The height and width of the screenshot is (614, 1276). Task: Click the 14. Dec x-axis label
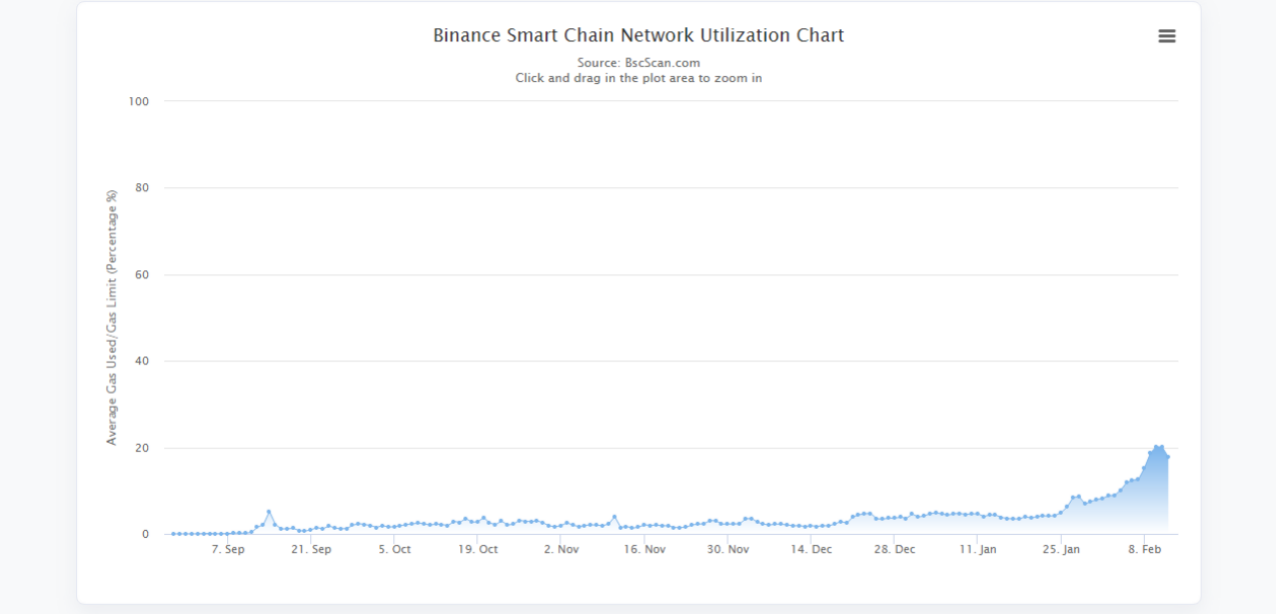click(x=811, y=549)
